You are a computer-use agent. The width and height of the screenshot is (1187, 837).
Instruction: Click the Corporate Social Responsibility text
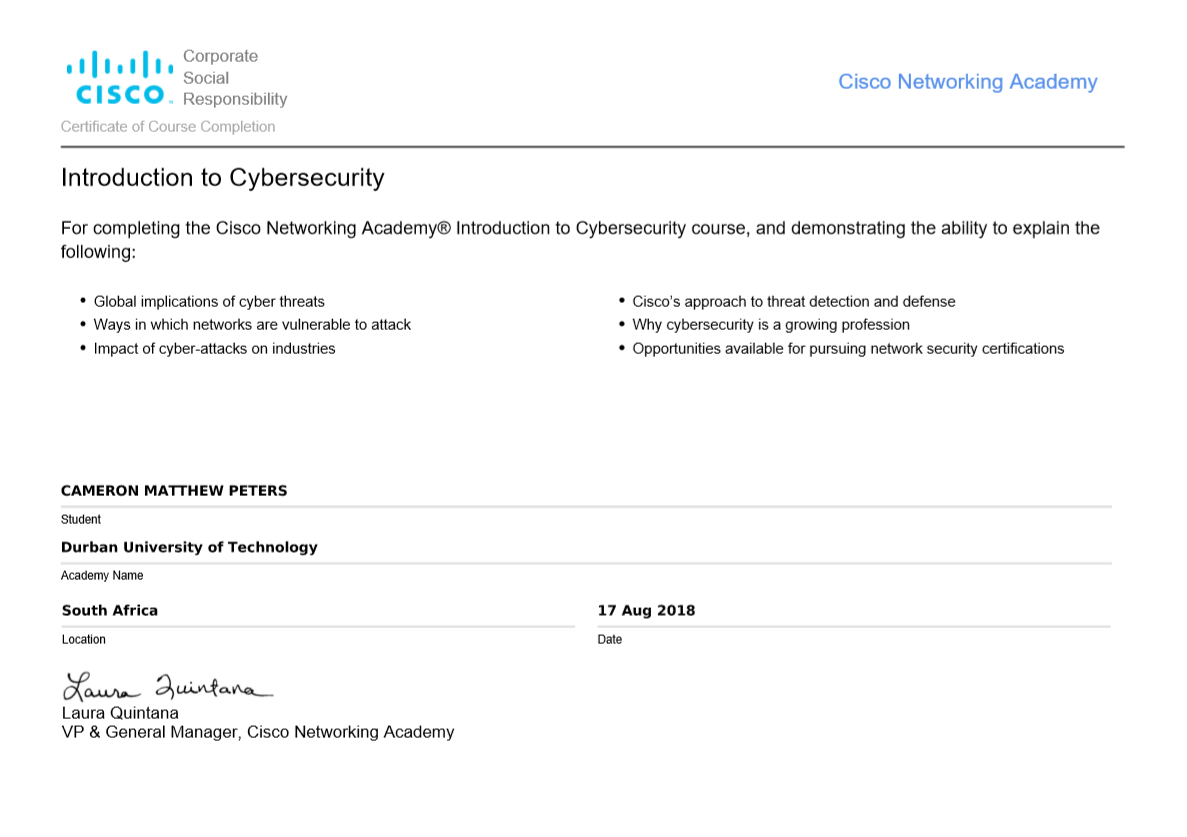tap(234, 78)
